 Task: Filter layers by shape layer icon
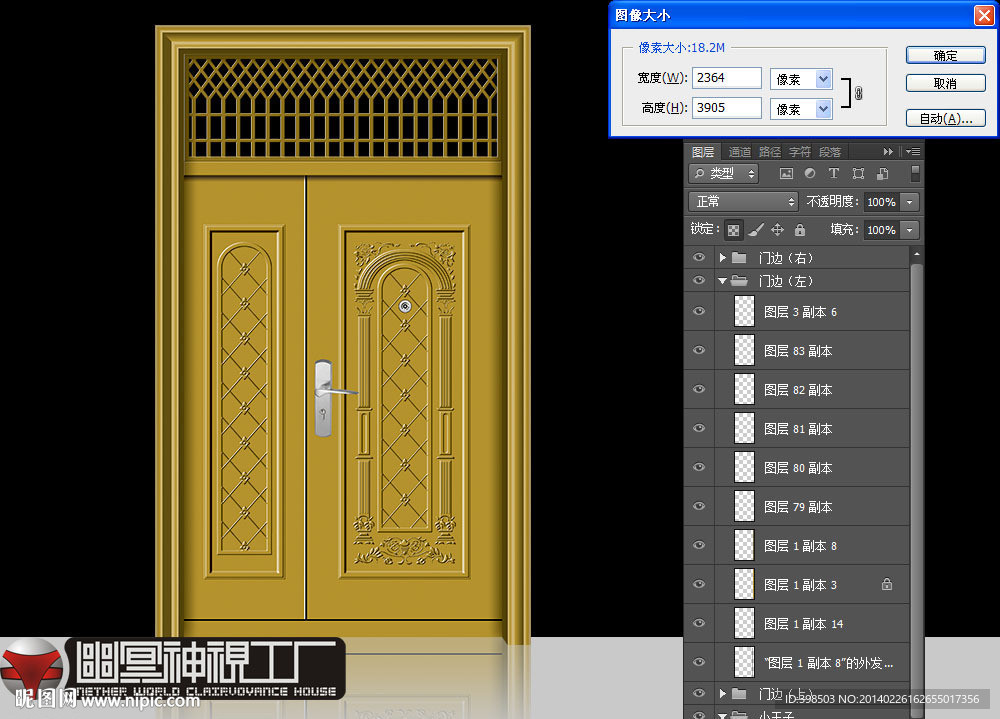coord(858,174)
